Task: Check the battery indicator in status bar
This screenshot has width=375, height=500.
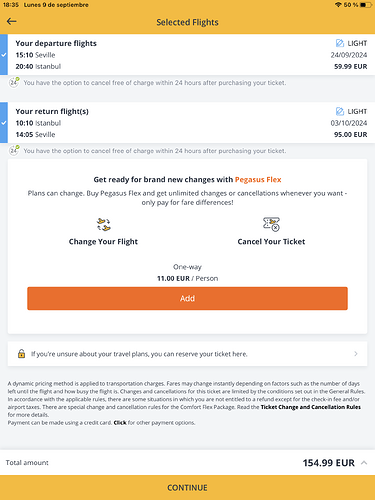Action: tap(366, 5)
